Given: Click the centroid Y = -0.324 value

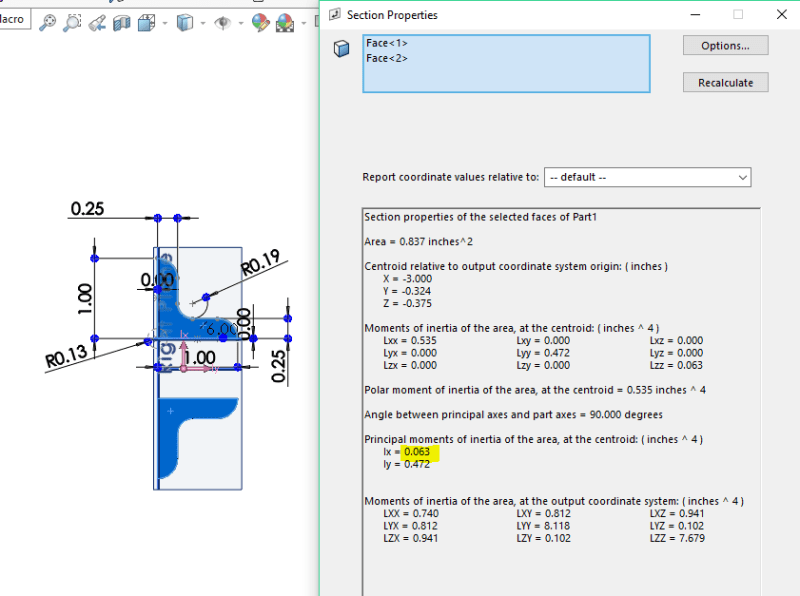Looking at the screenshot, I should 407,291.
